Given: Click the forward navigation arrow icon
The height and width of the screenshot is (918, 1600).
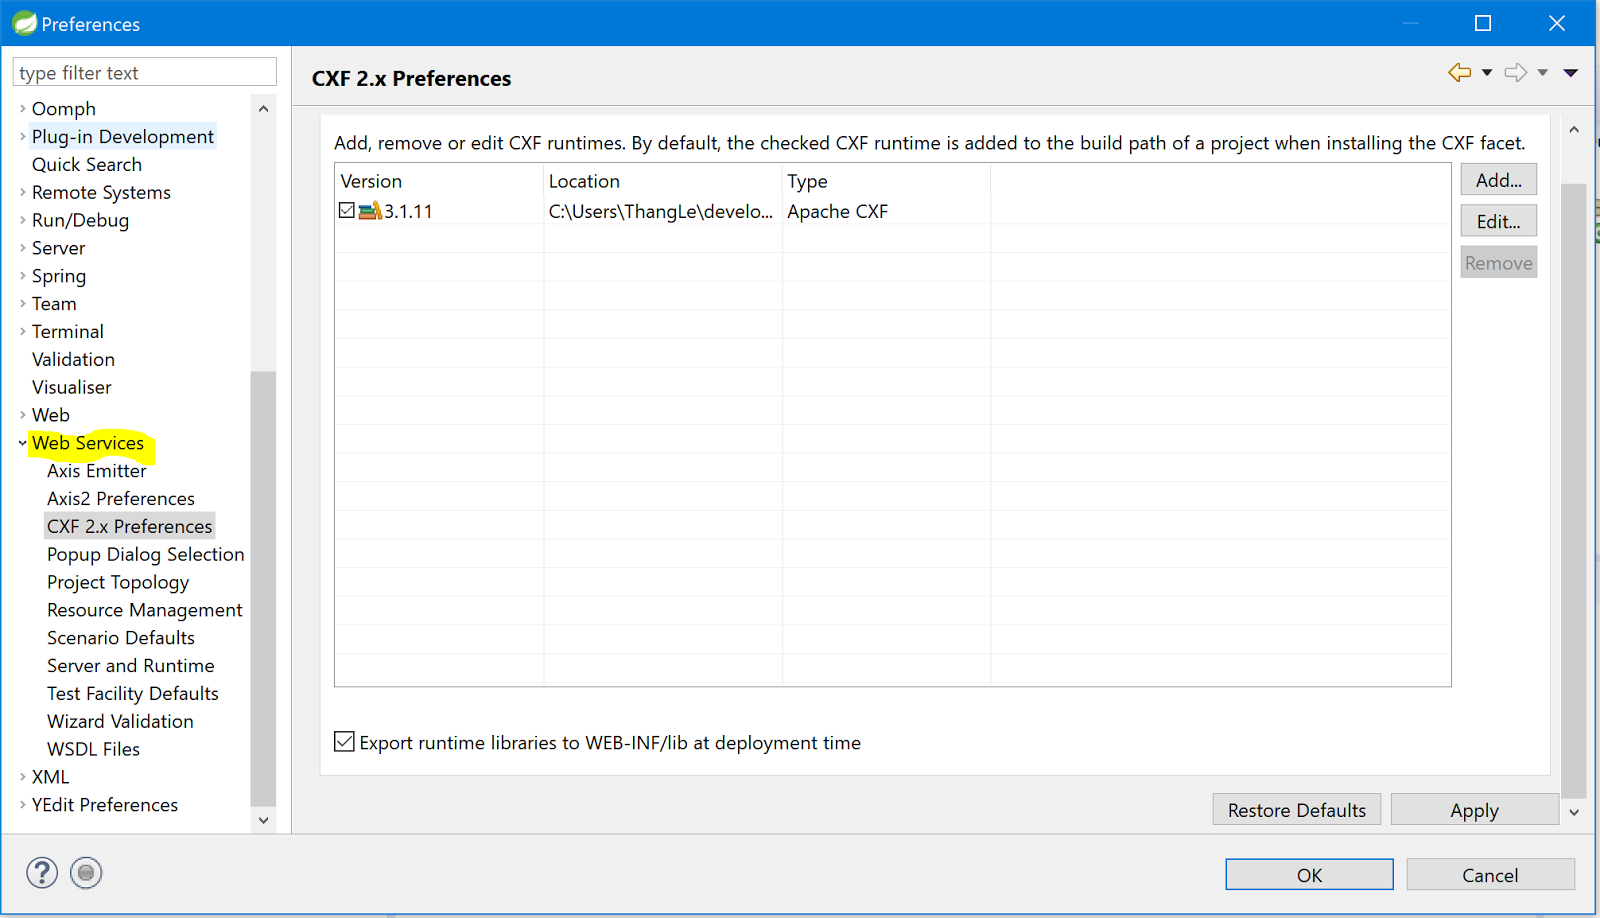Looking at the screenshot, I should tap(1516, 72).
